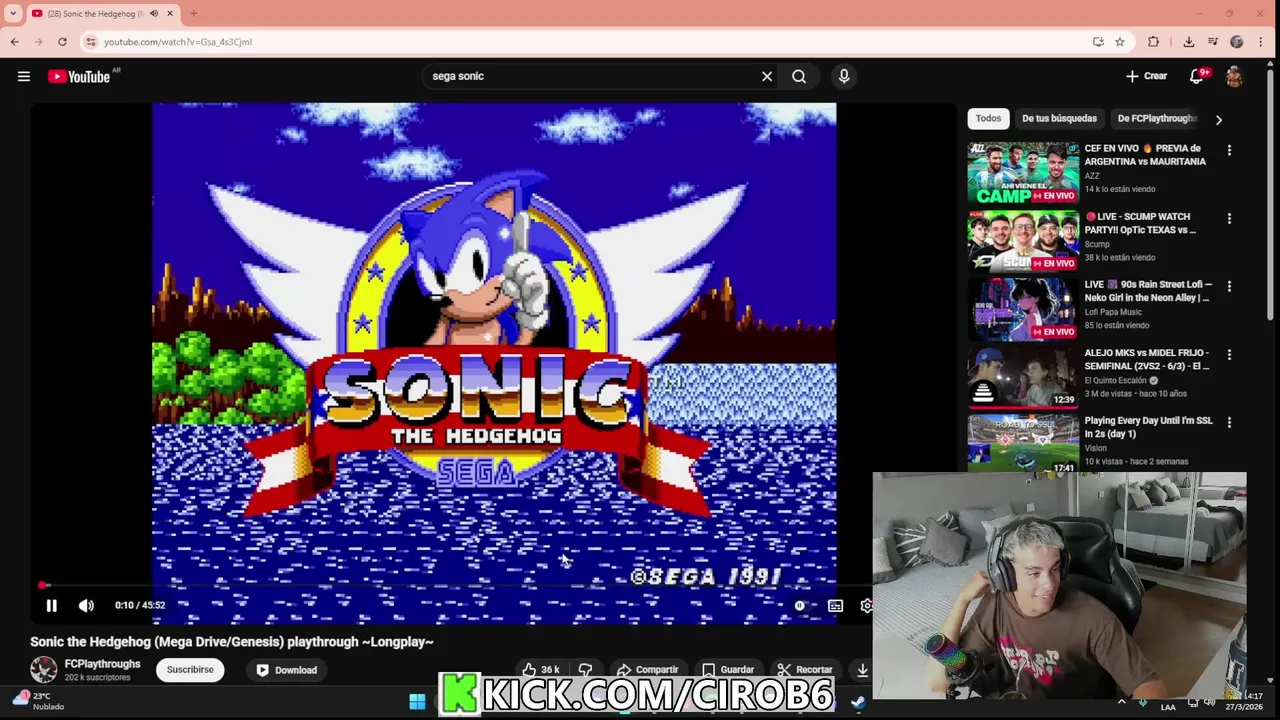Screen dimensions: 1280x720
Task: Reload the YouTube page
Action: (x=62, y=42)
